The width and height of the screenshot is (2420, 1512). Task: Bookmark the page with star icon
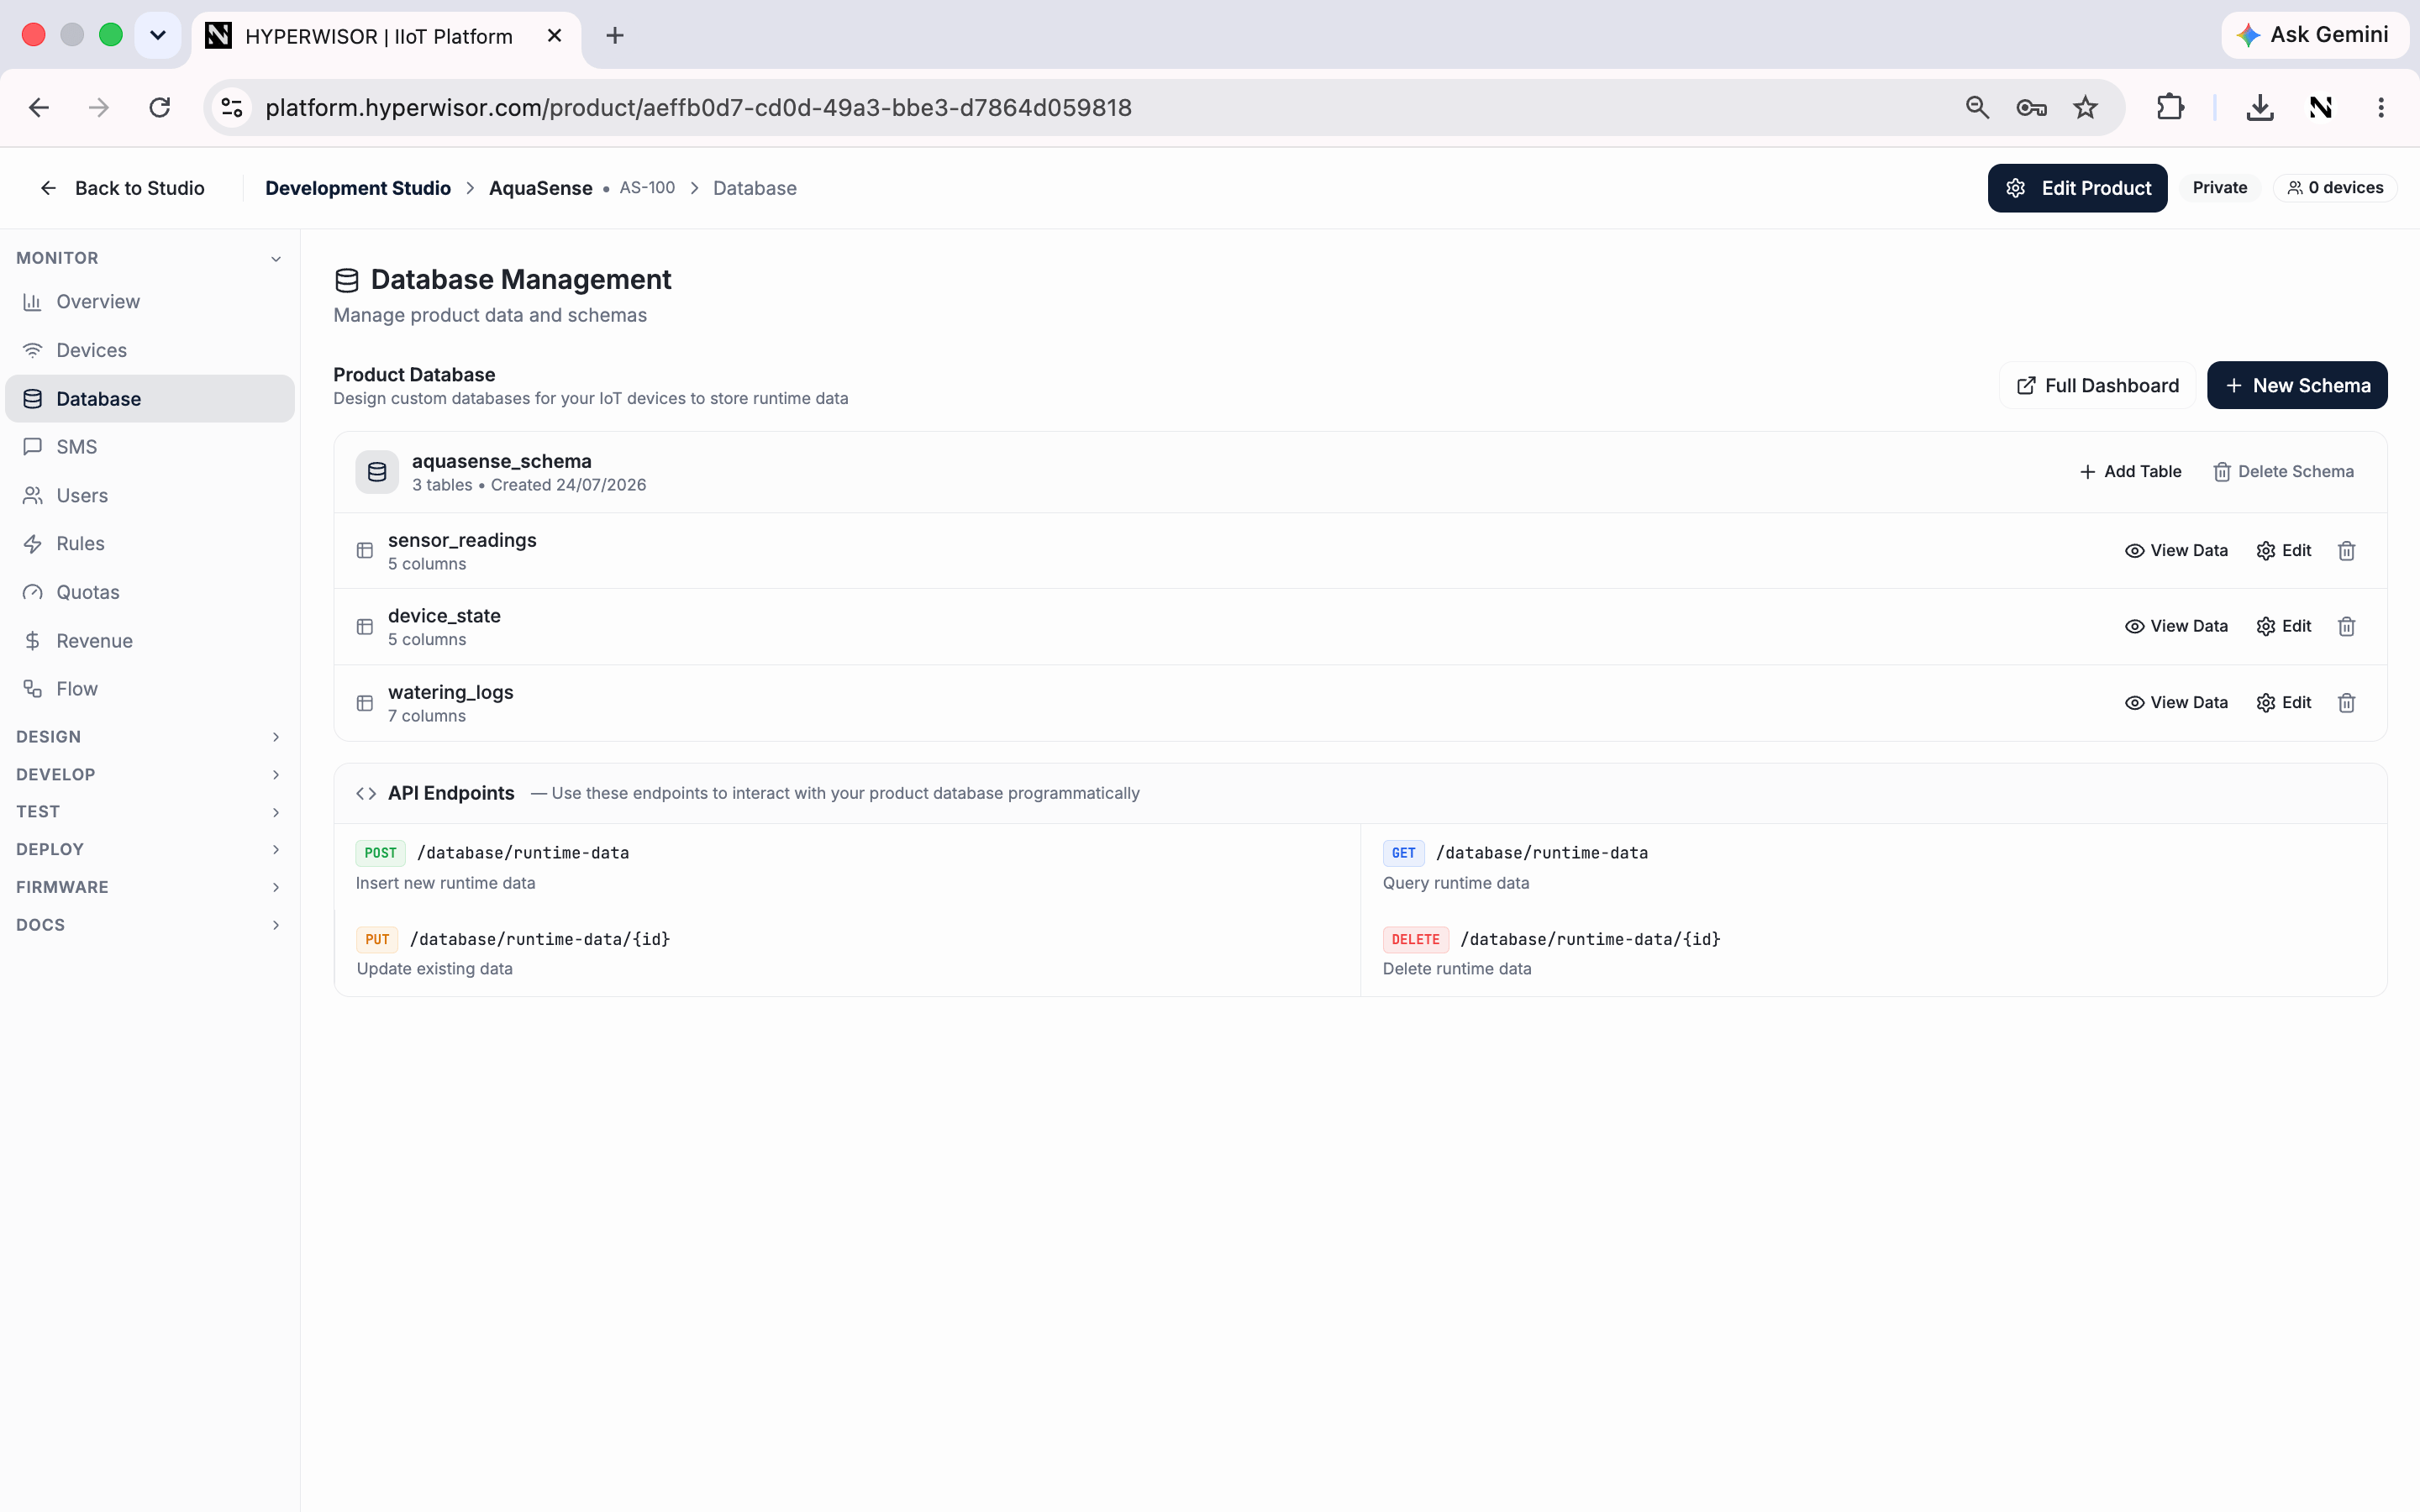coord(2085,107)
